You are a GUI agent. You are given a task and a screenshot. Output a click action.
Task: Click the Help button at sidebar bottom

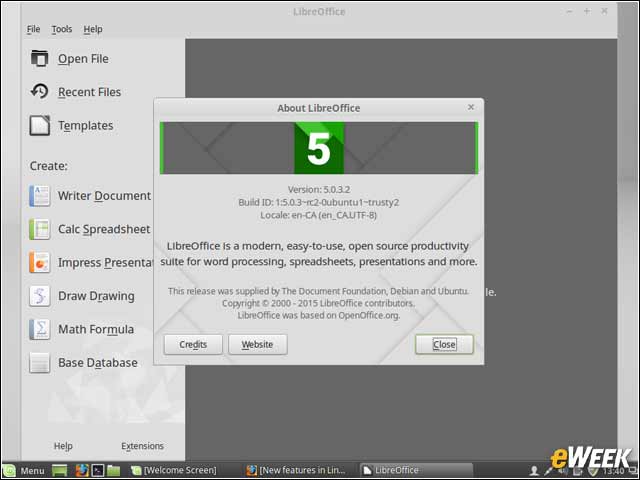[63, 446]
